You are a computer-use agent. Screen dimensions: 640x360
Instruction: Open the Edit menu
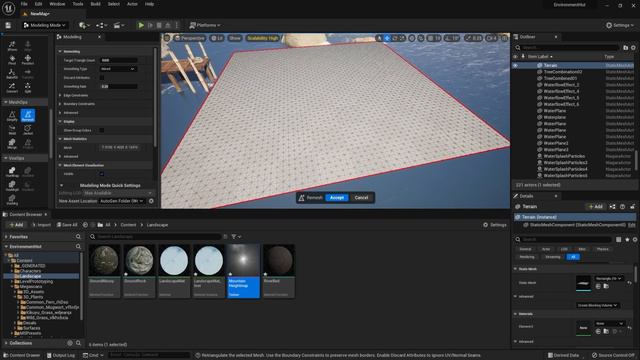38,4
